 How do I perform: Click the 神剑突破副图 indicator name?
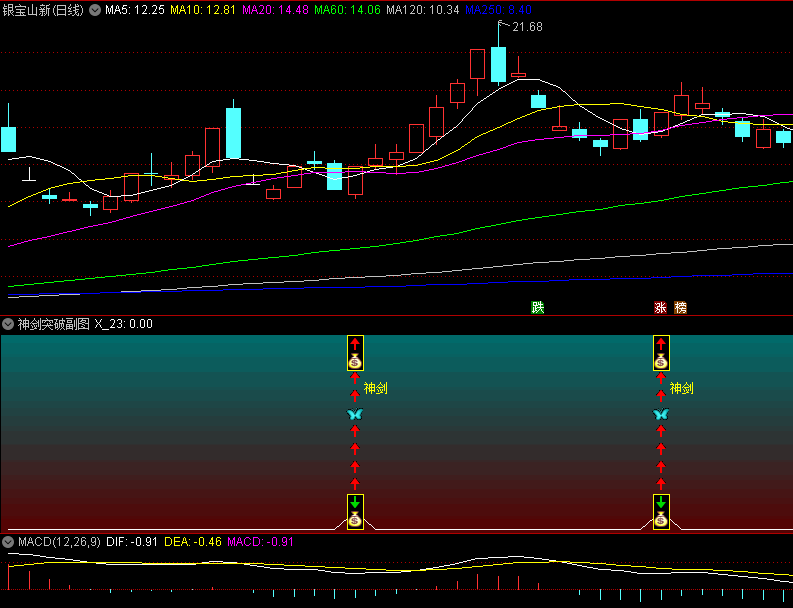54,324
